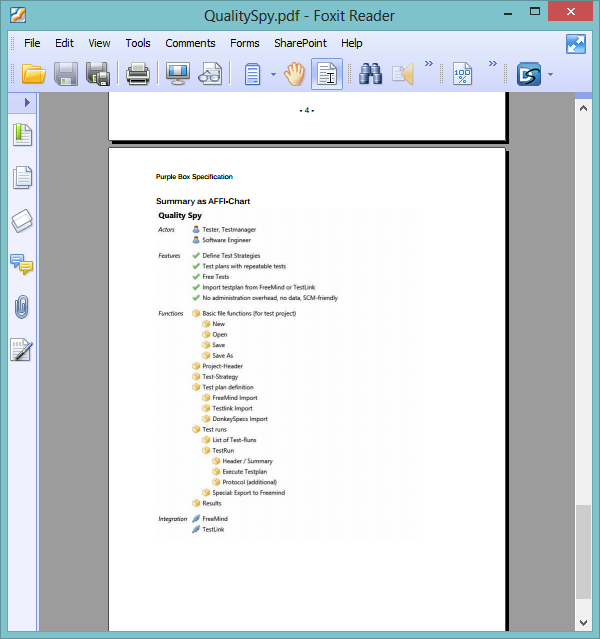Viewport: 600px width, 639px height.
Task: Open Find with binoculars icon
Action: (x=370, y=74)
